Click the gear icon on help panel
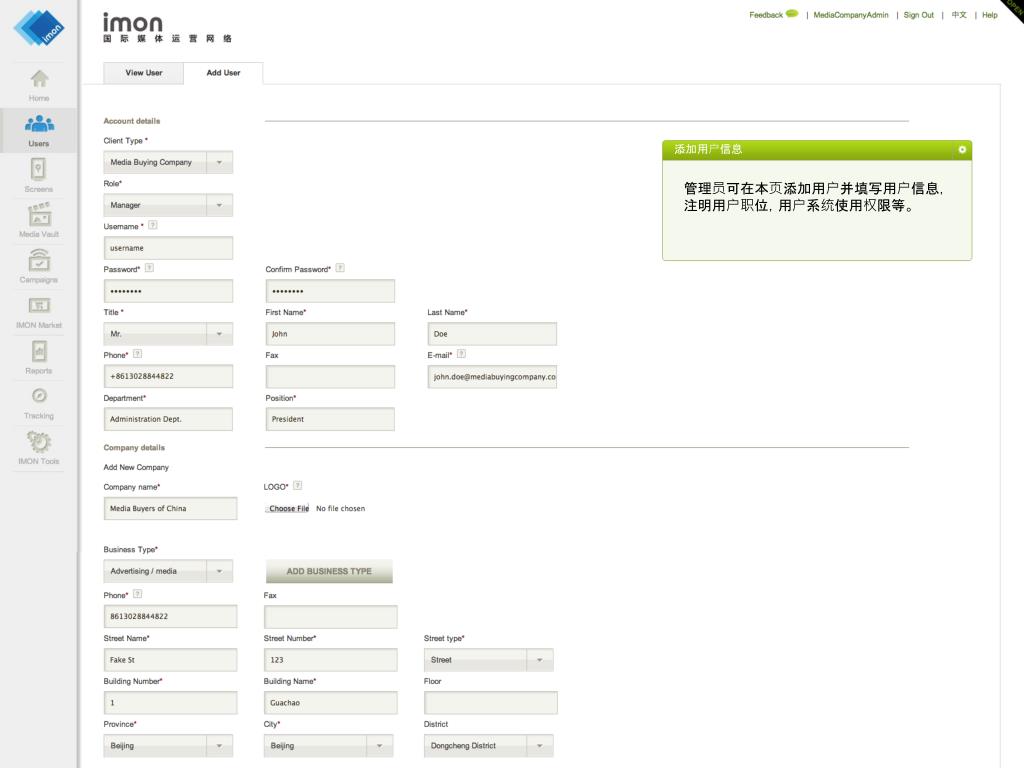This screenshot has height=768, width=1024. click(962, 150)
